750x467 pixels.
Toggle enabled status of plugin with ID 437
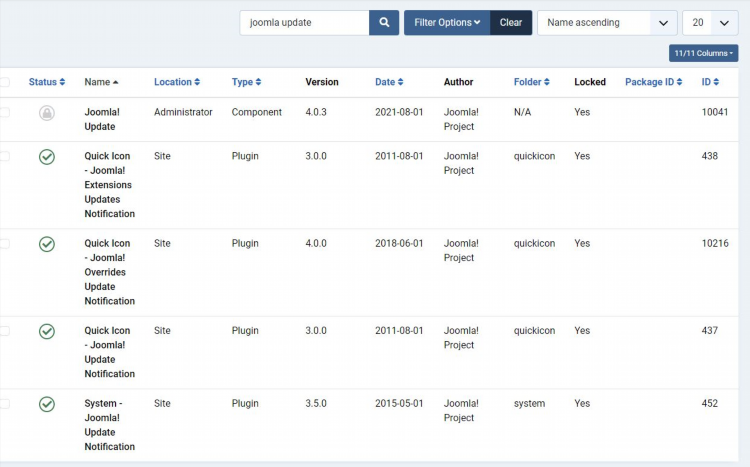[47, 331]
